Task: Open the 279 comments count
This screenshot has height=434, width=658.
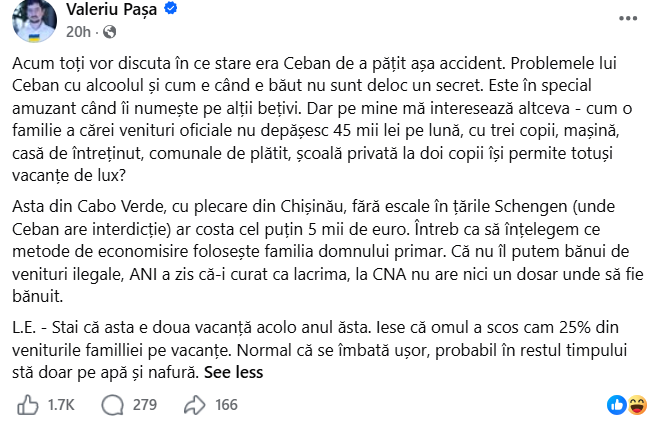Action: tap(145, 405)
